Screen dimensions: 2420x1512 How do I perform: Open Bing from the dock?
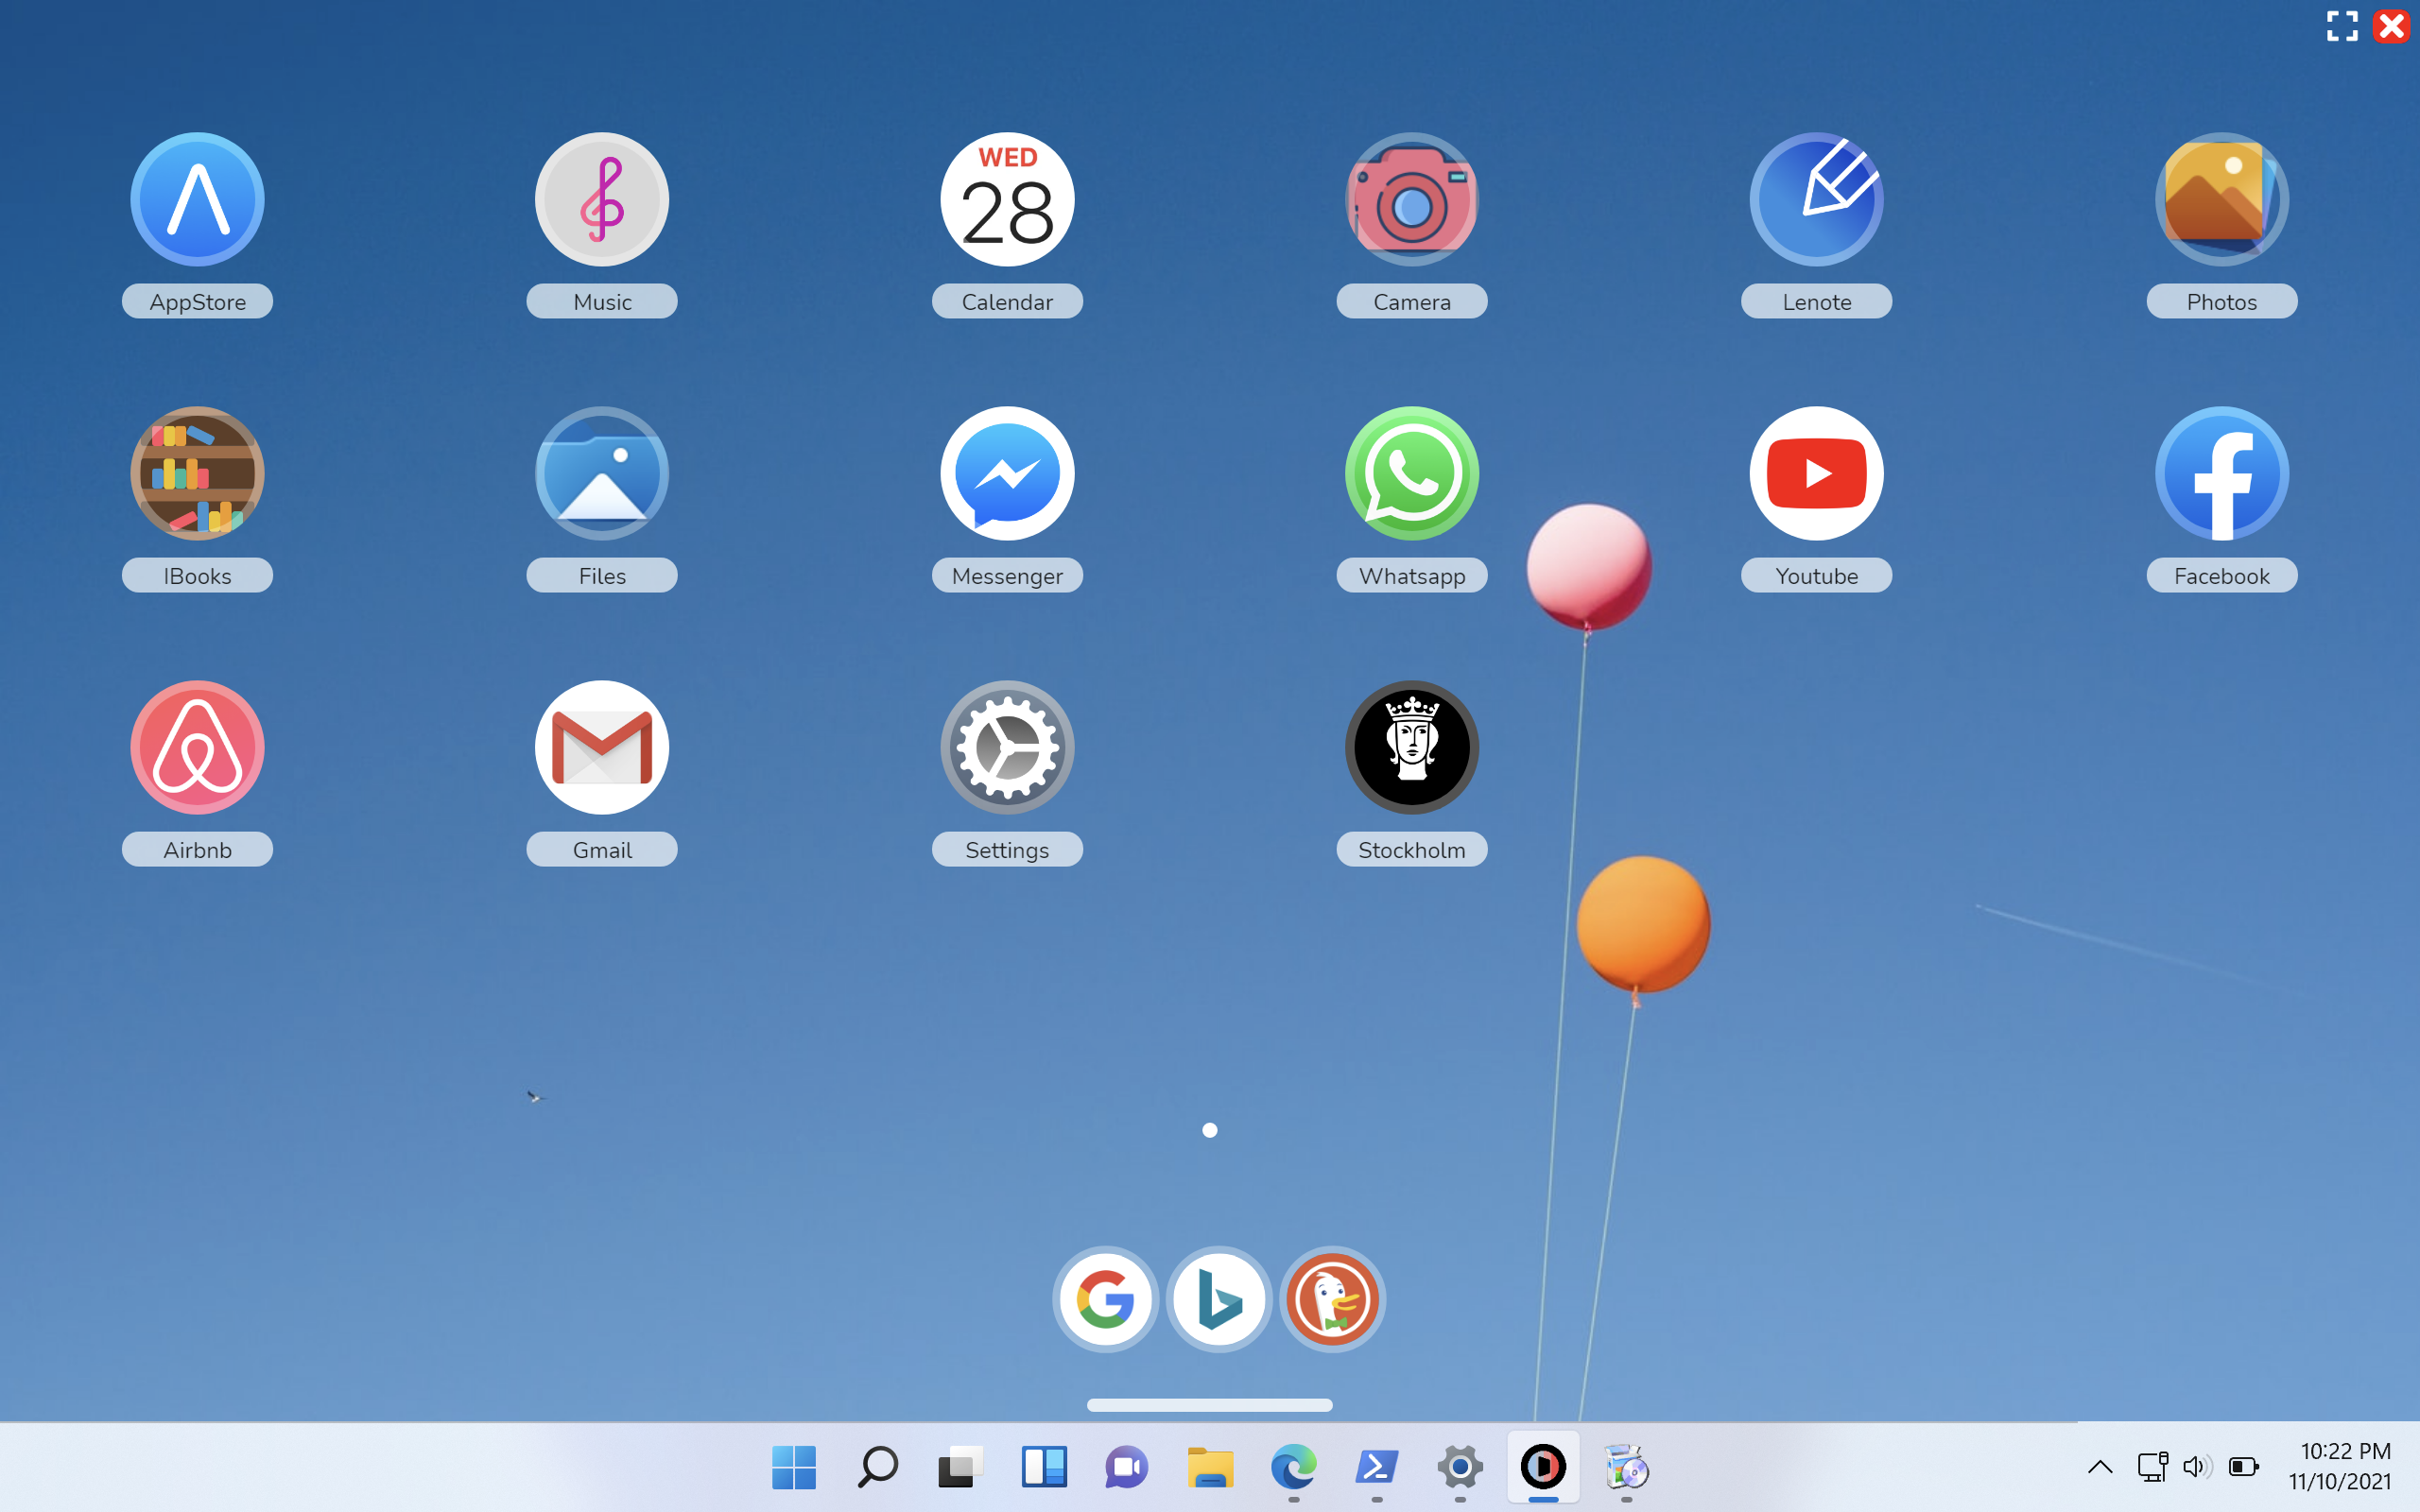pyautogui.click(x=1218, y=1299)
